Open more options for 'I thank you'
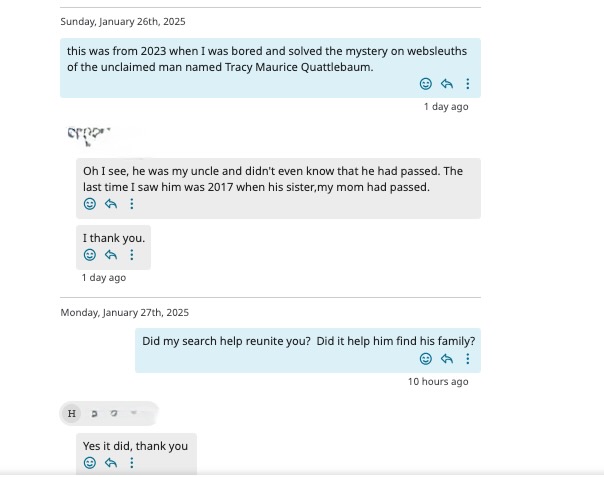The image size is (604, 477). [132, 255]
